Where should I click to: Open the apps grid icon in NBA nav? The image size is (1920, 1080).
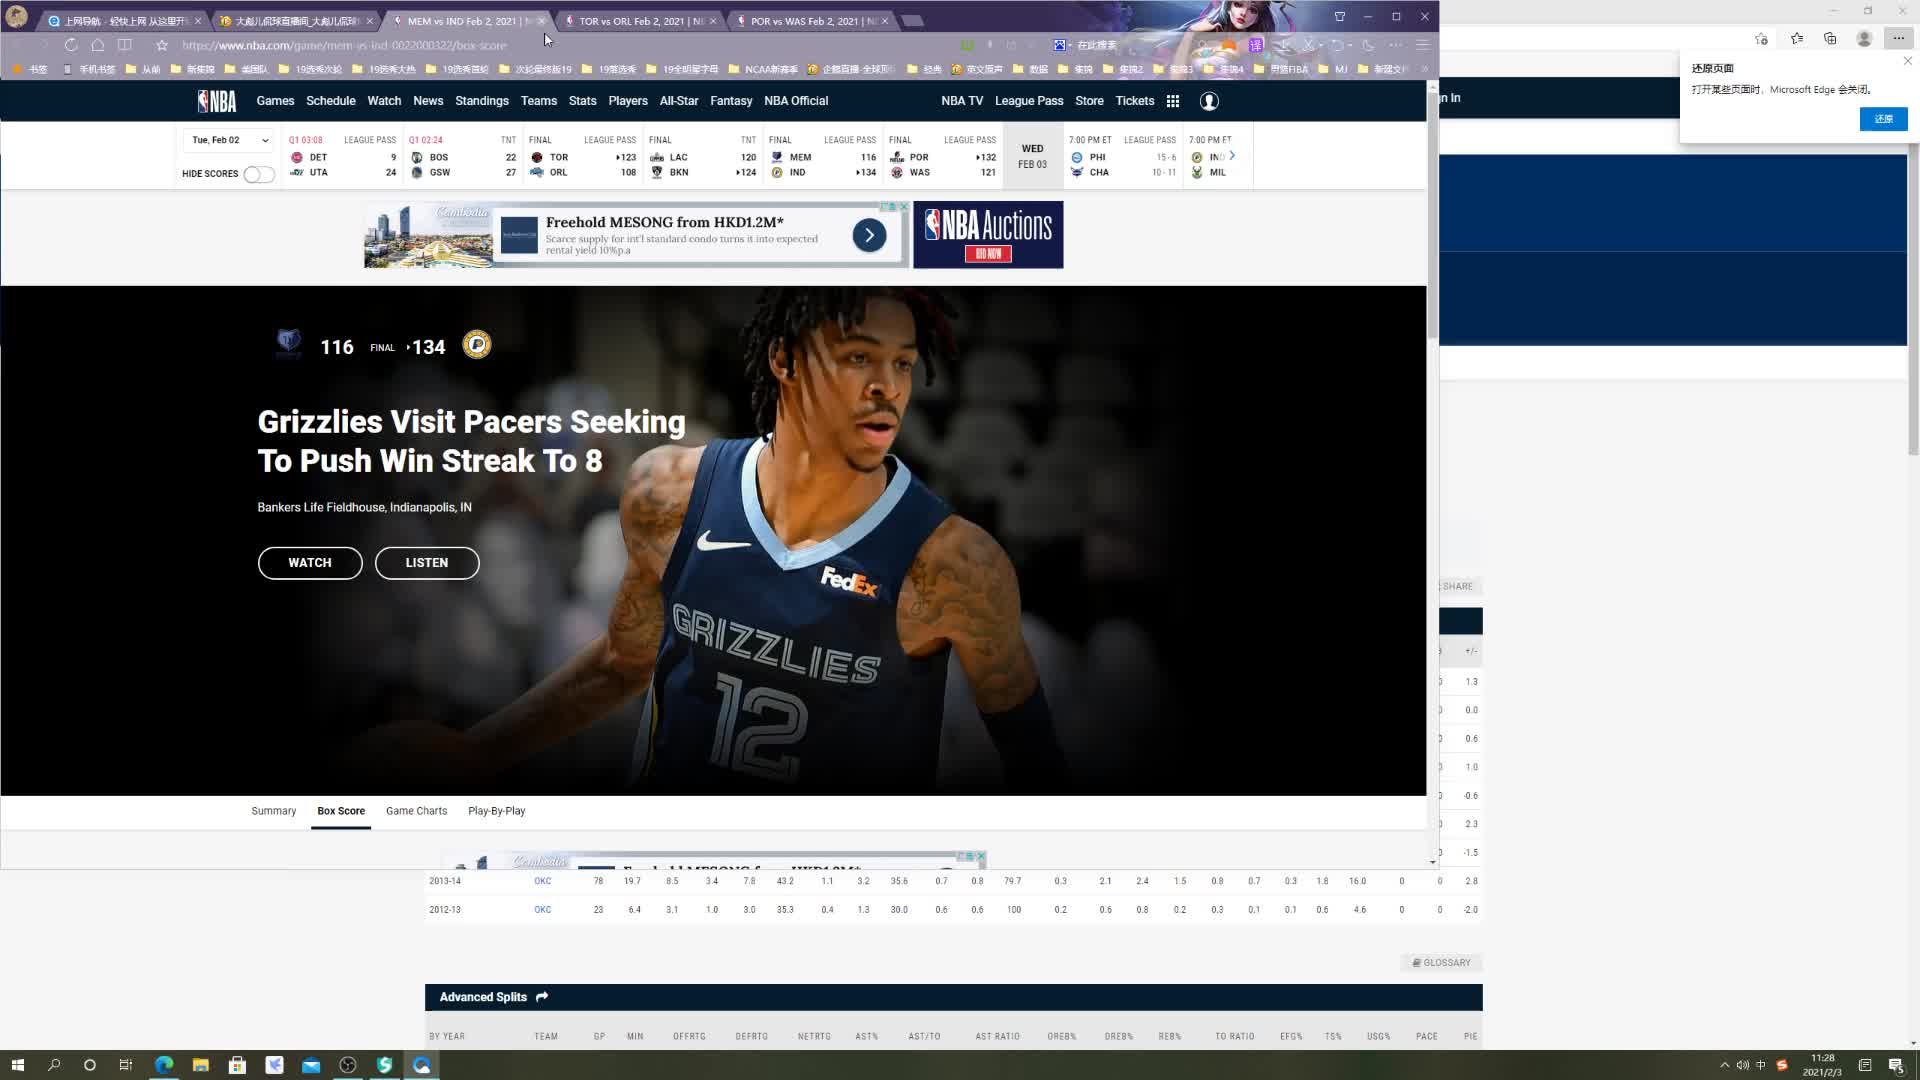(x=1173, y=101)
